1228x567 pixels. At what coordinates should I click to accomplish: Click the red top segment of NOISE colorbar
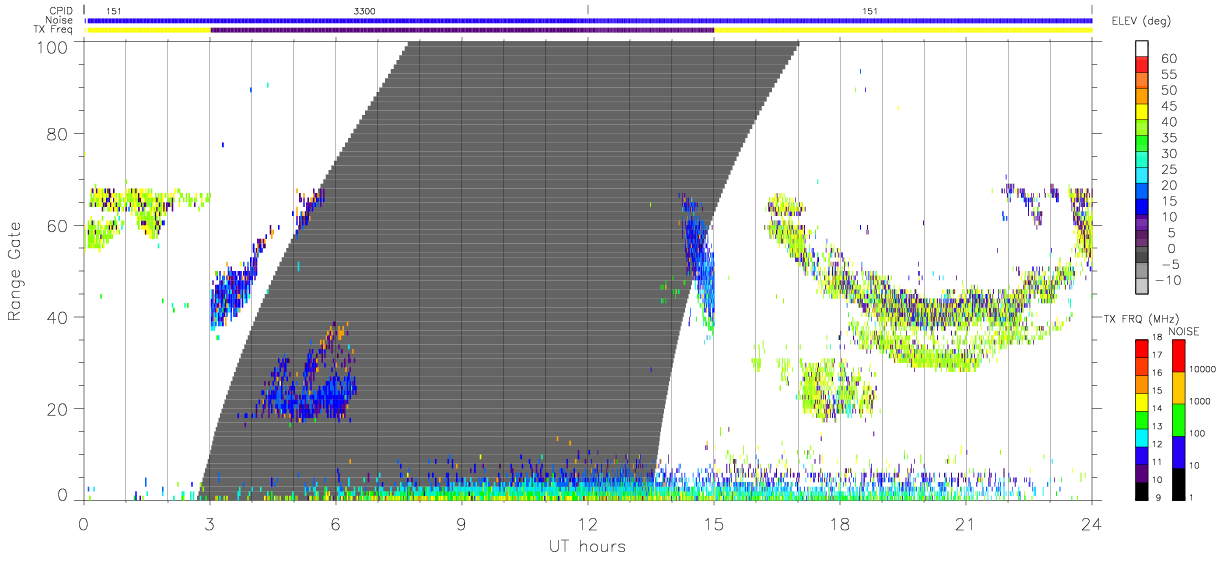[1178, 356]
